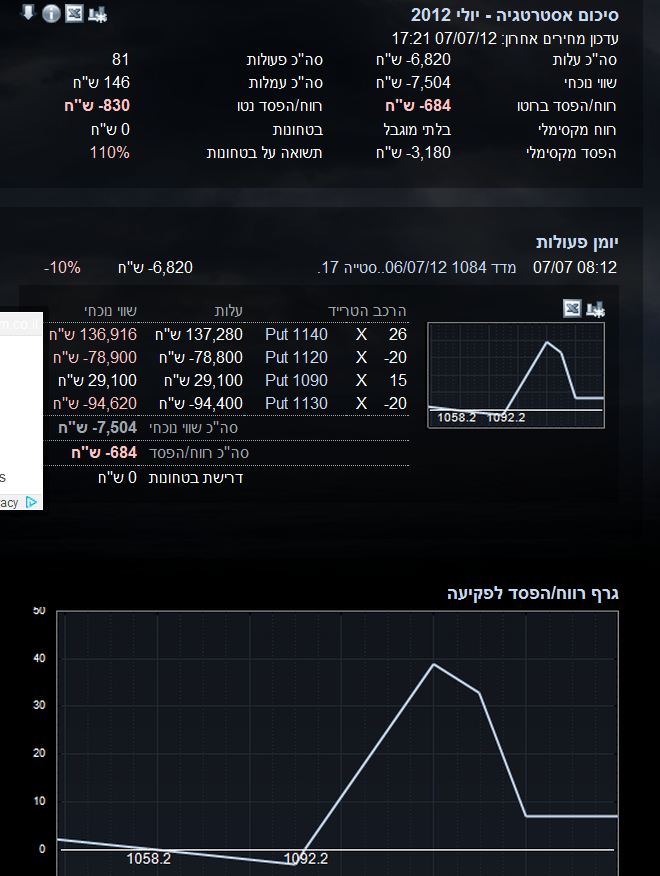The image size is (660, 876).
Task: Open the info icon in summary header
Action: [x=50, y=15]
